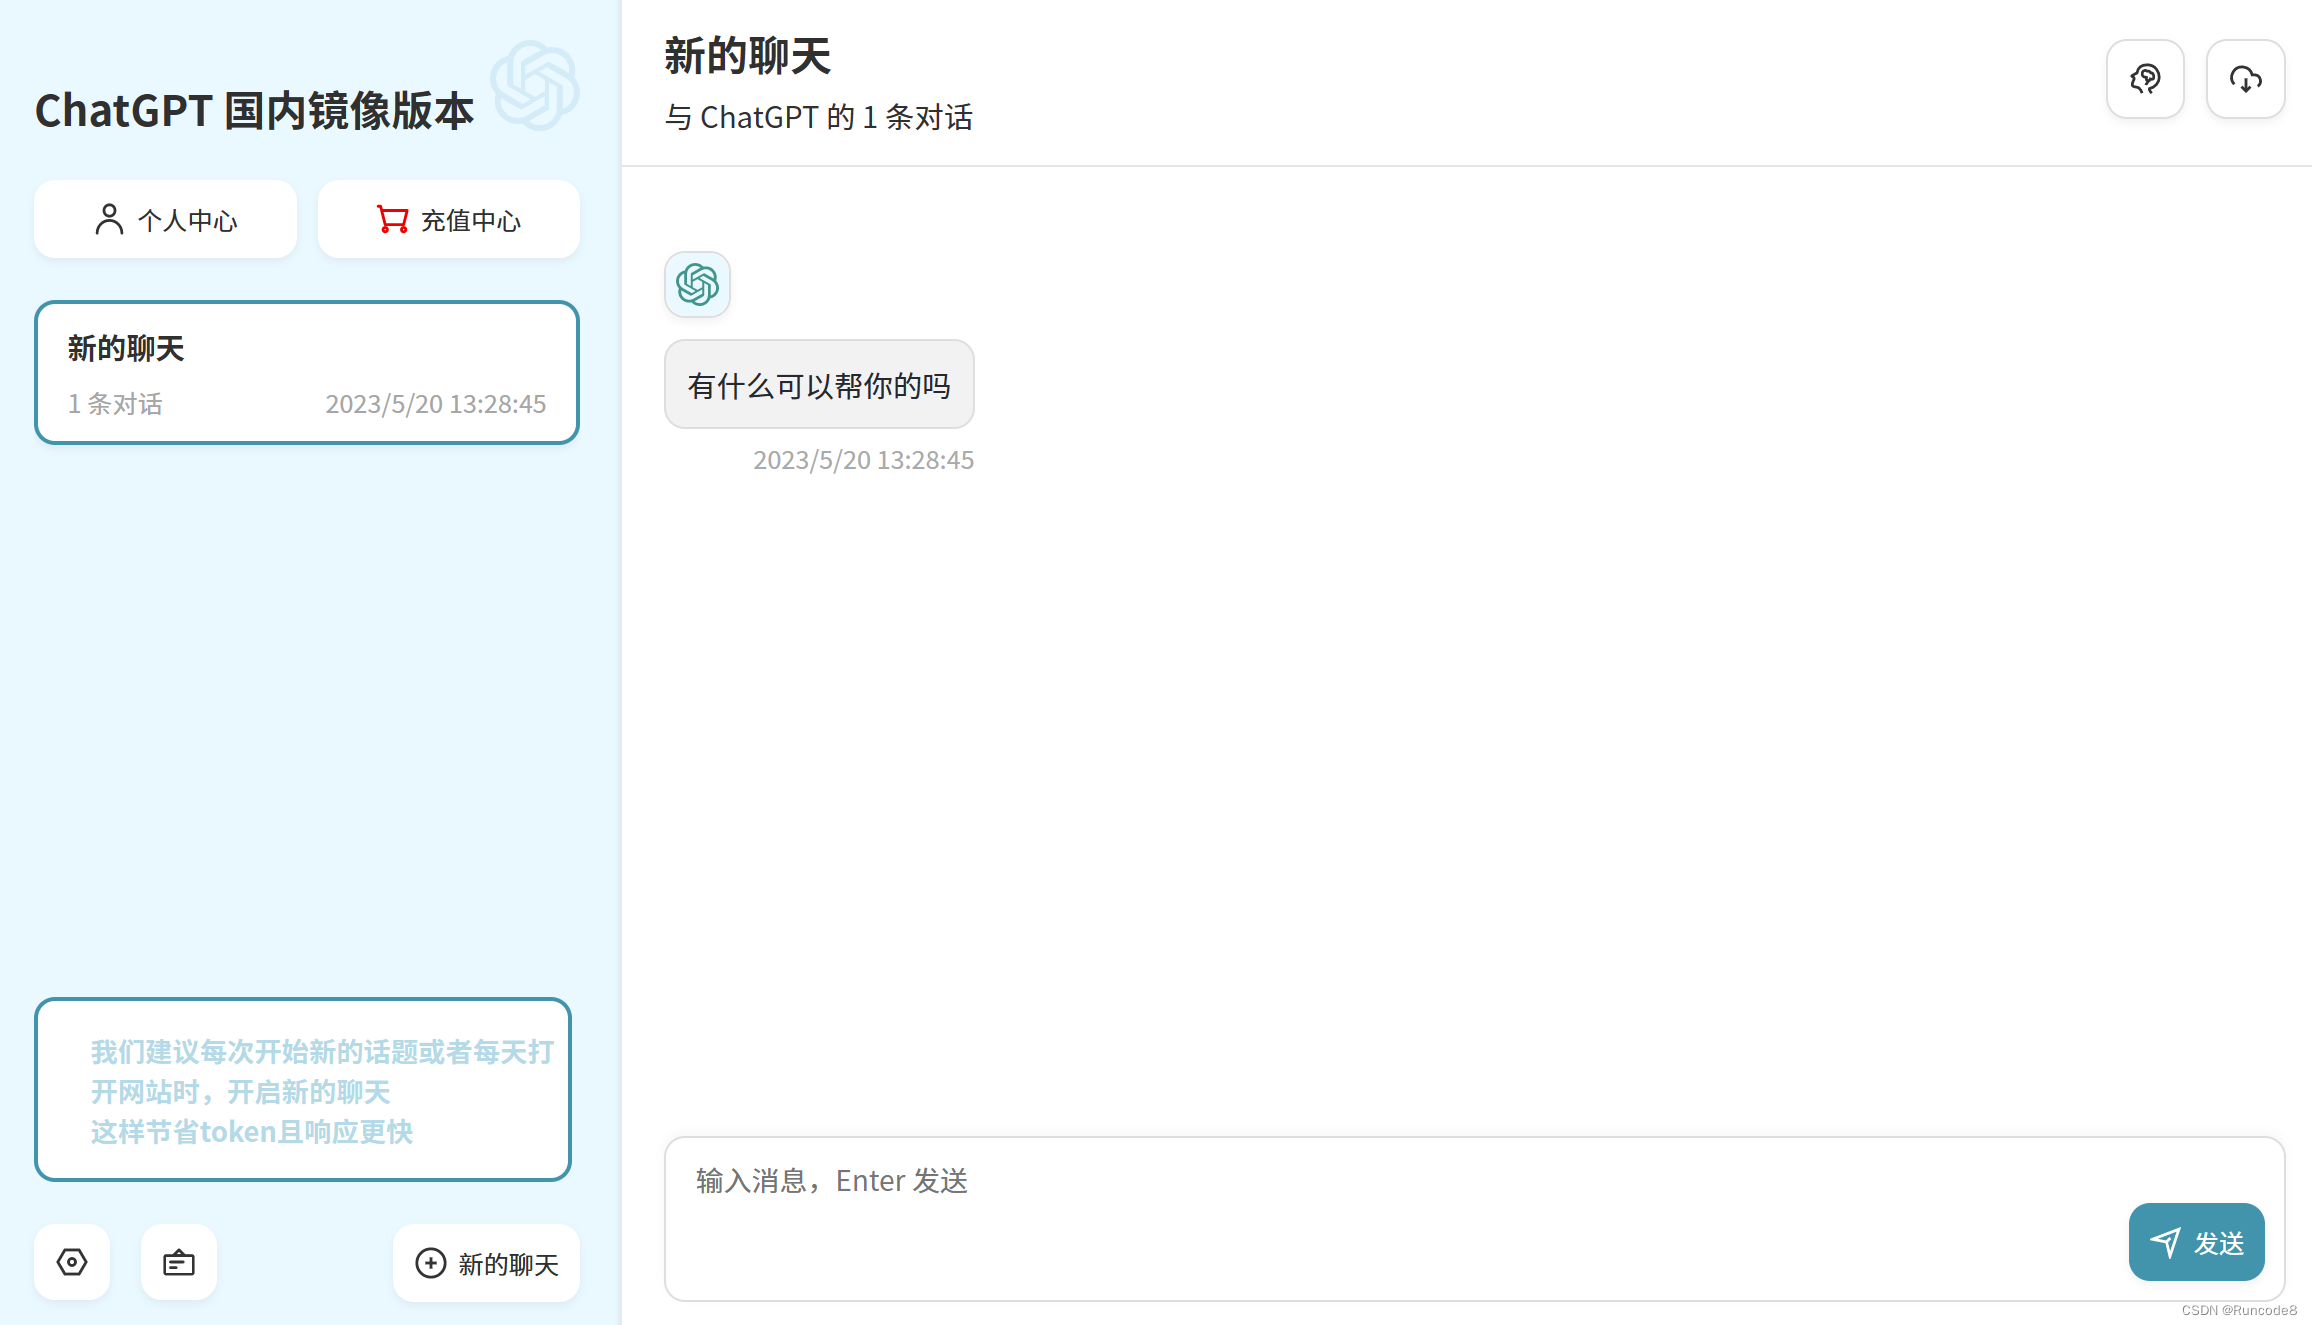Click the 有什么可以帮你的吗 message bubble
Image resolution: width=2312 pixels, height=1325 pixels.
point(819,385)
